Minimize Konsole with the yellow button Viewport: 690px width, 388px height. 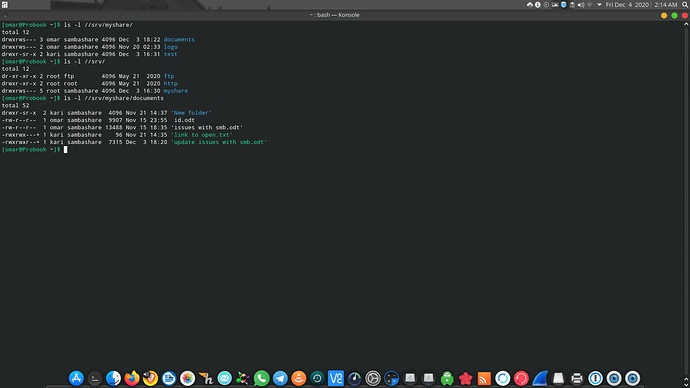[x=664, y=15]
